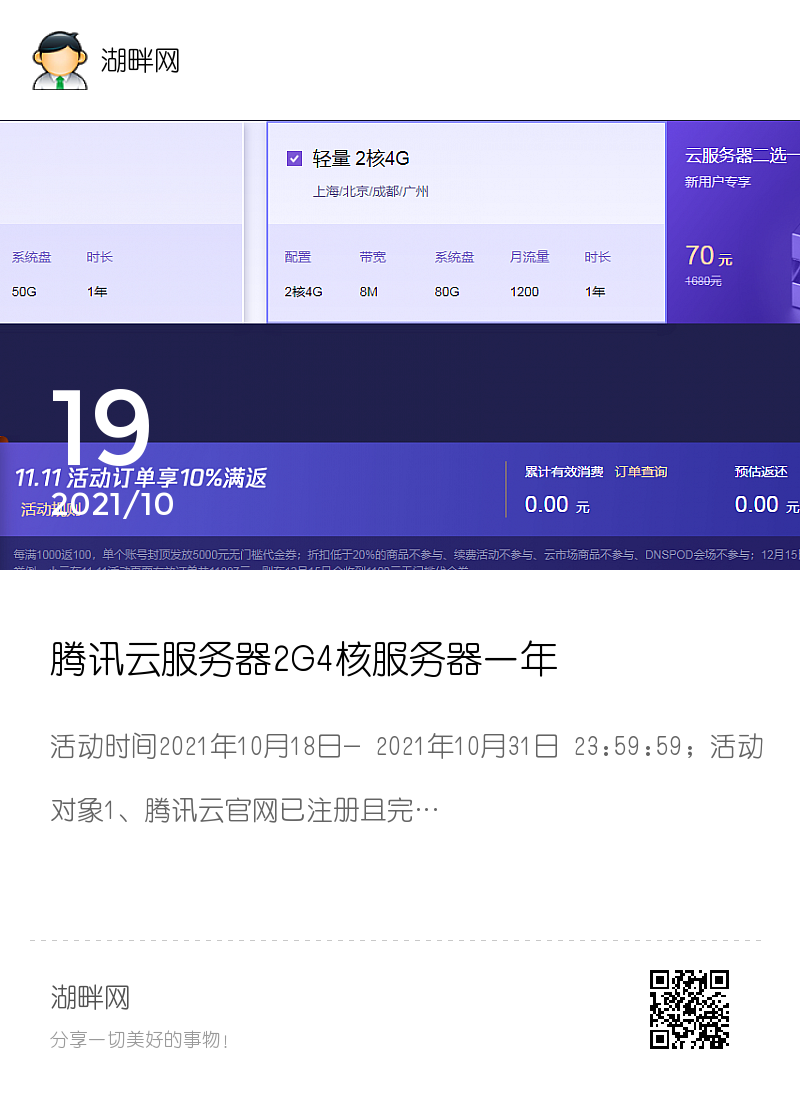
Task: Click the 新用户专享 label
Action: click(718, 182)
